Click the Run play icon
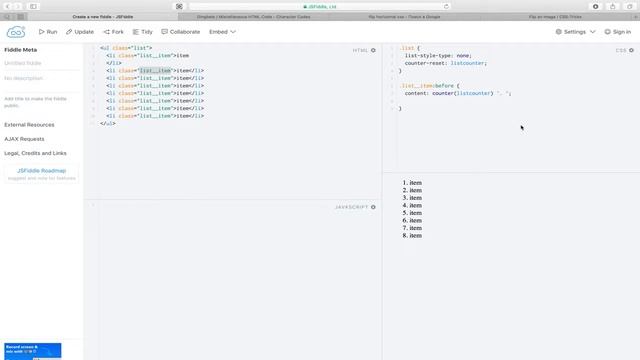The width and height of the screenshot is (640, 360). 41,32
